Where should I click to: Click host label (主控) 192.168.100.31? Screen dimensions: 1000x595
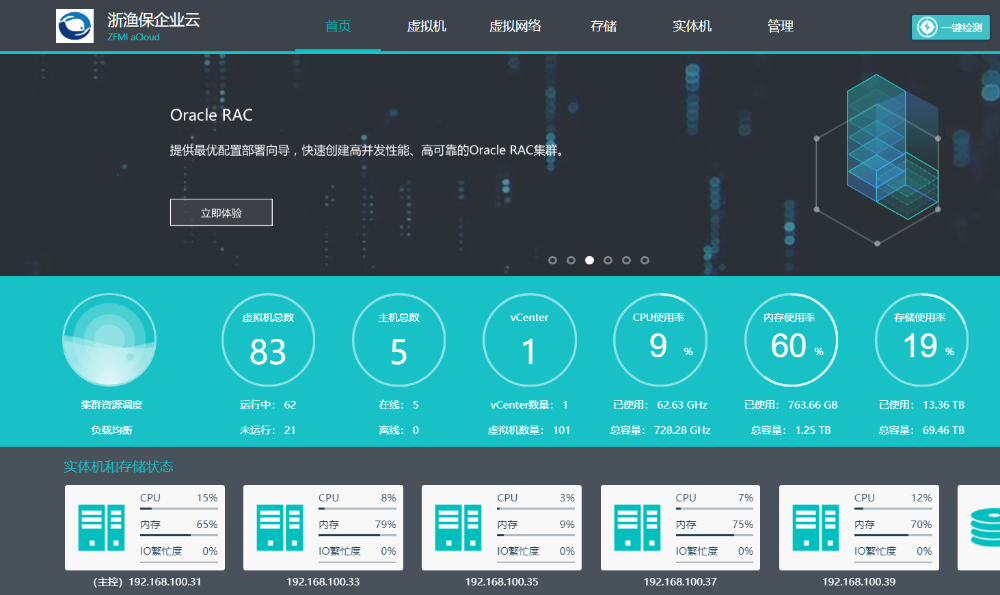(147, 582)
